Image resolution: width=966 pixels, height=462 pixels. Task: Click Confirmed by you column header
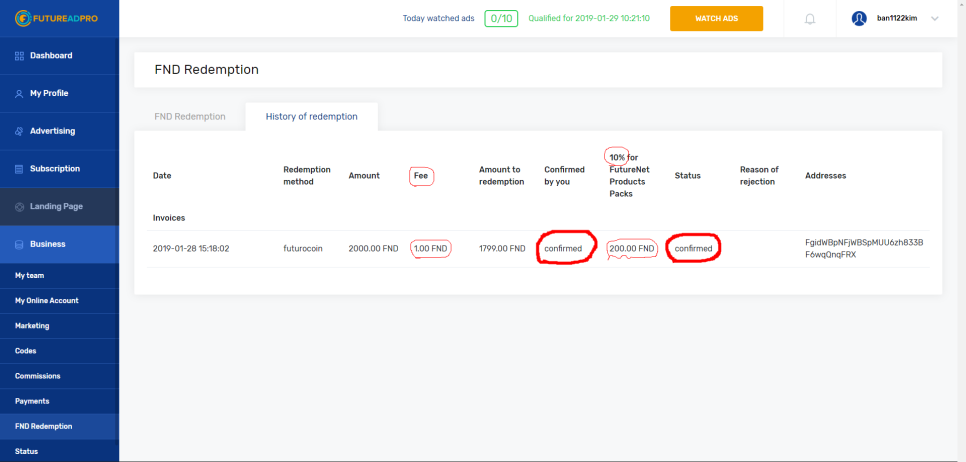(564, 176)
